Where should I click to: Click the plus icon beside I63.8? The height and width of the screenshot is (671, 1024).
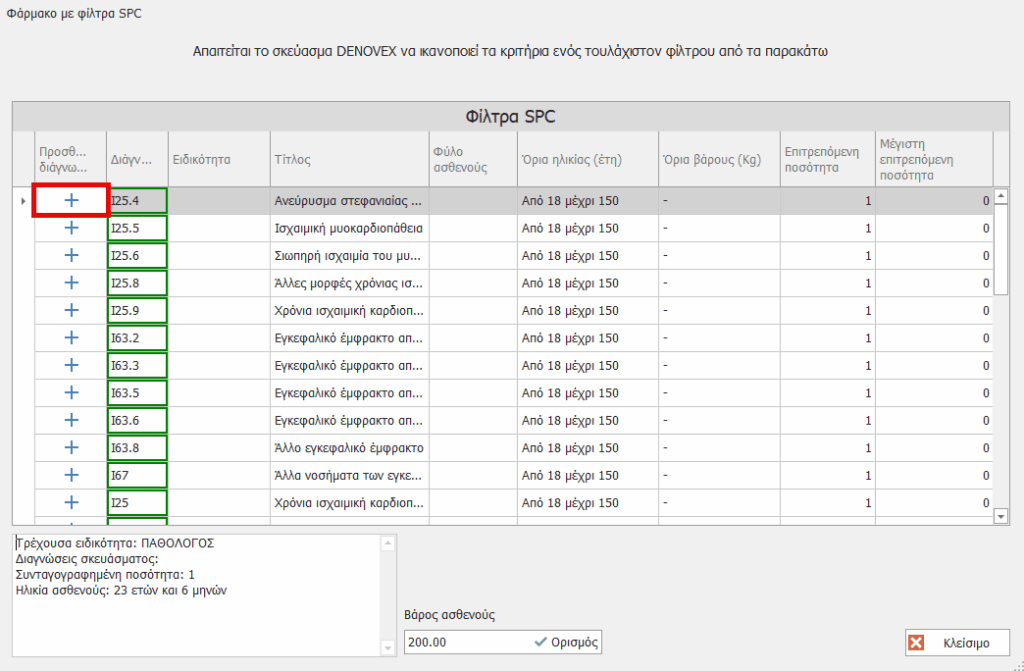[x=71, y=447]
